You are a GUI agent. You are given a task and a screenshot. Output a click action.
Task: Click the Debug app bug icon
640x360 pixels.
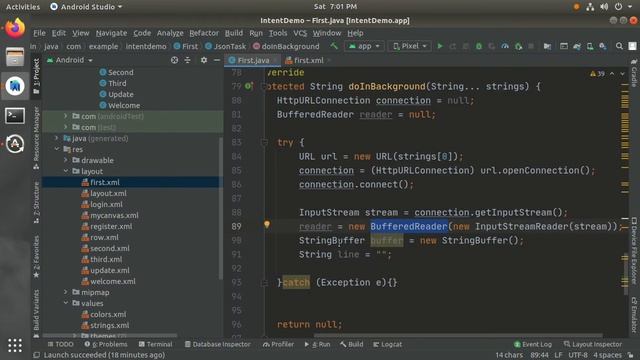(x=479, y=46)
